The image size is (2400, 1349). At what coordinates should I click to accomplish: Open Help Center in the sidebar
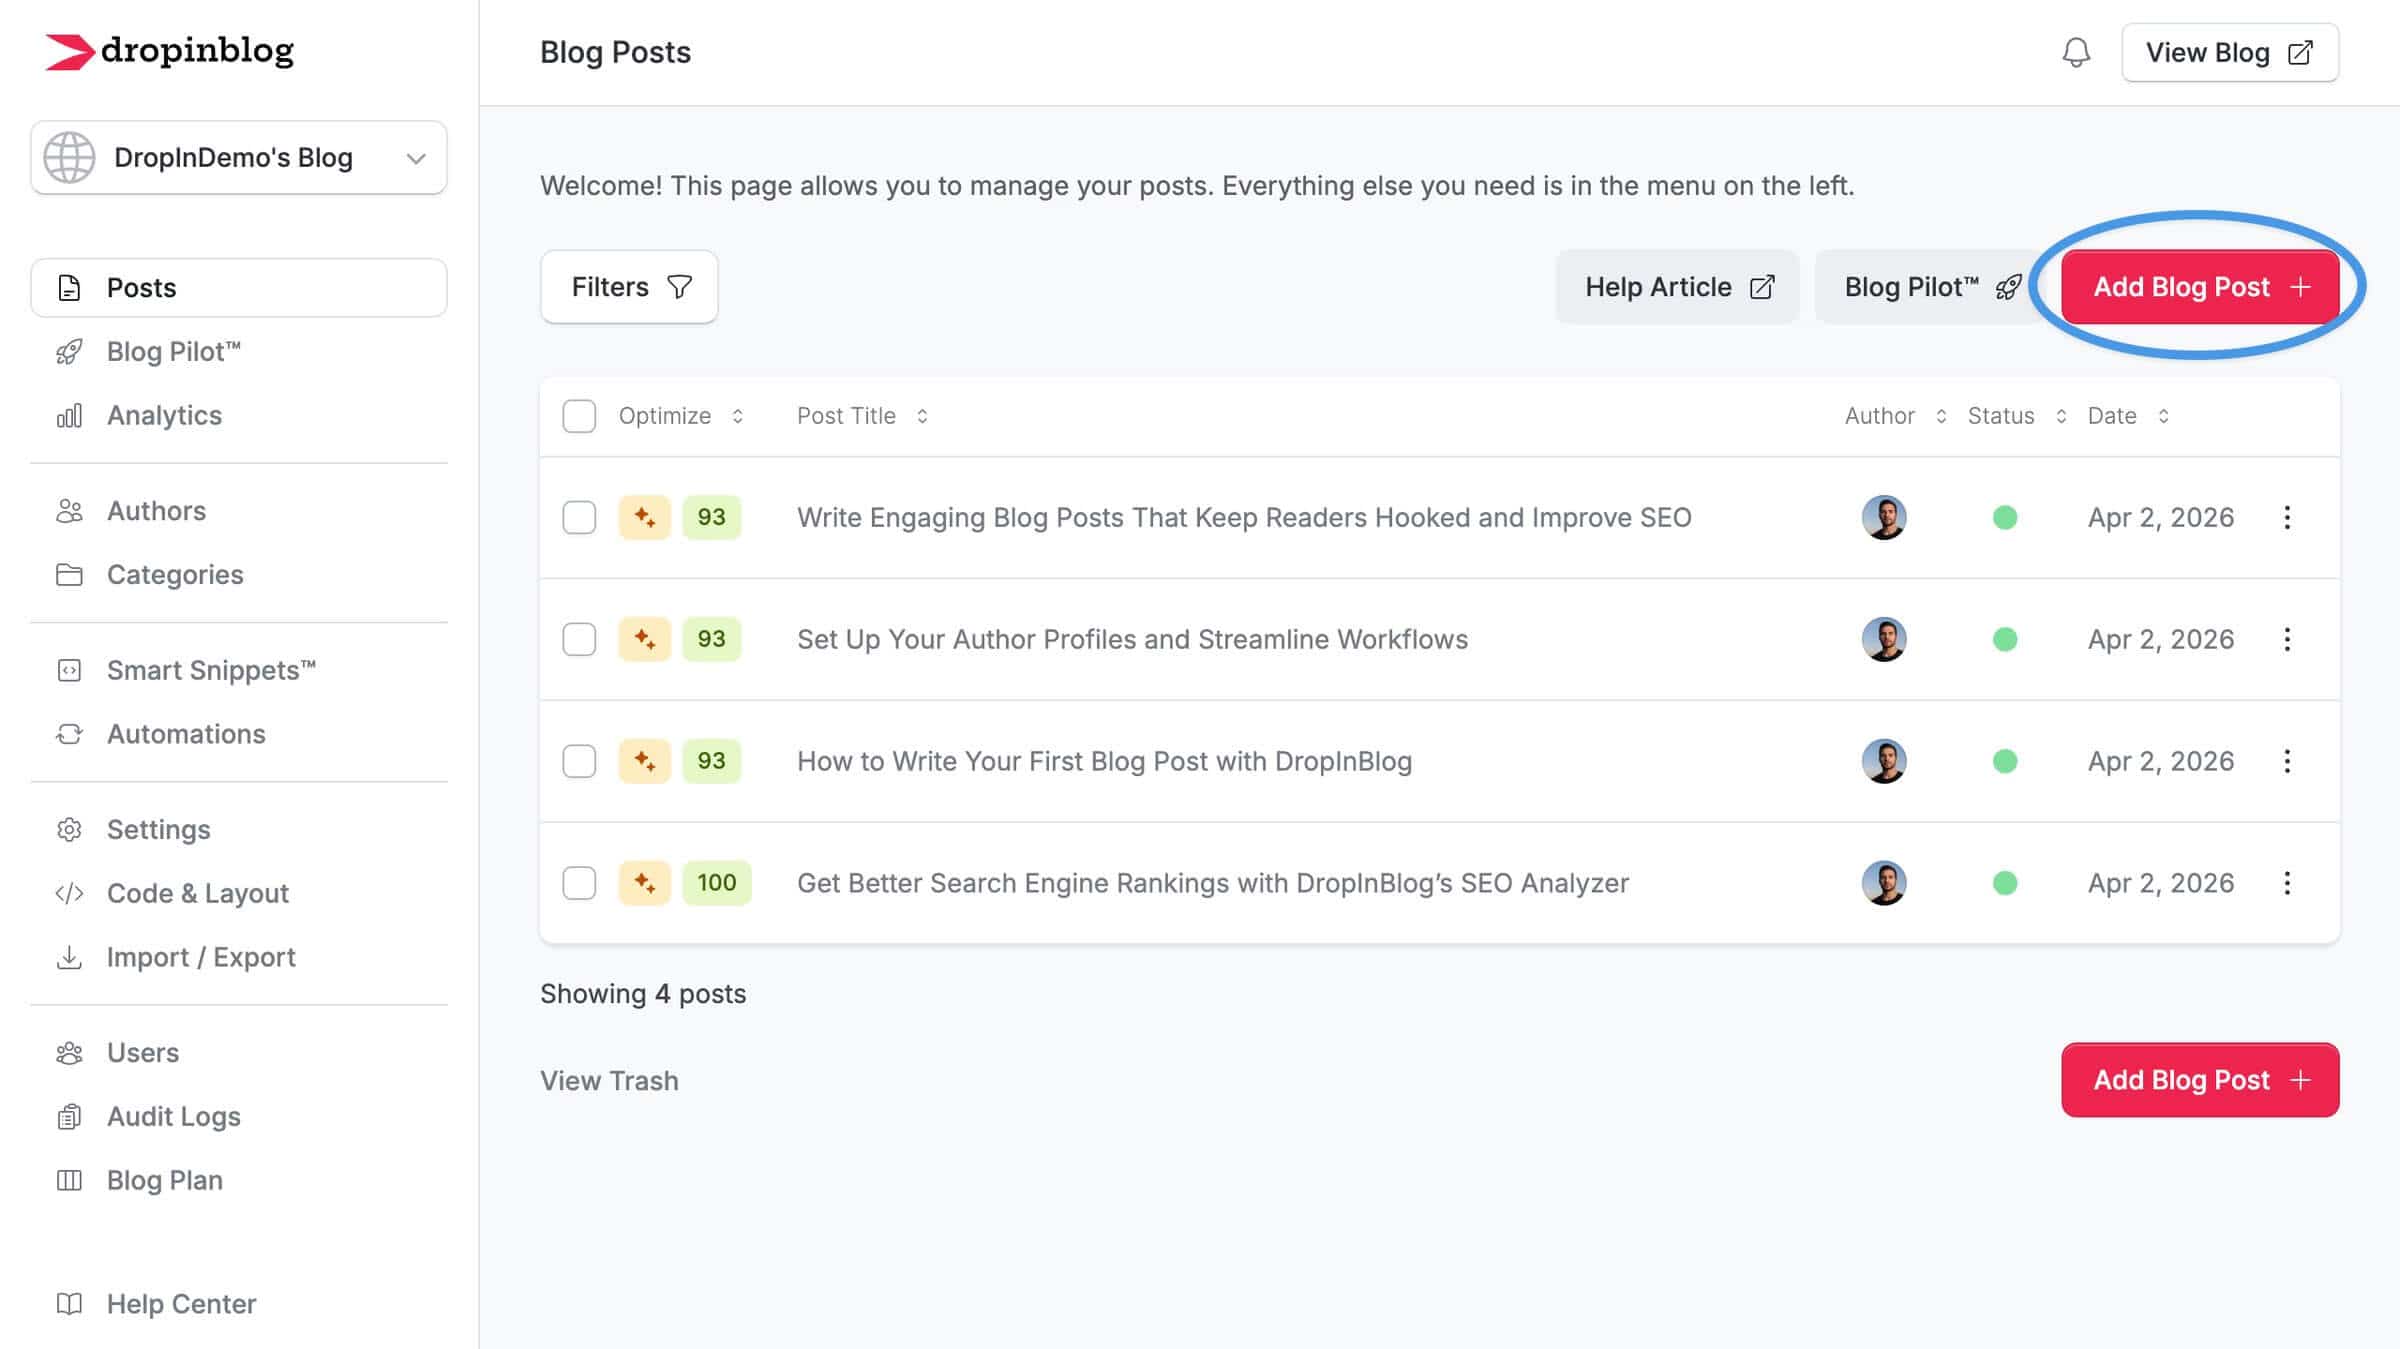pyautogui.click(x=181, y=1305)
